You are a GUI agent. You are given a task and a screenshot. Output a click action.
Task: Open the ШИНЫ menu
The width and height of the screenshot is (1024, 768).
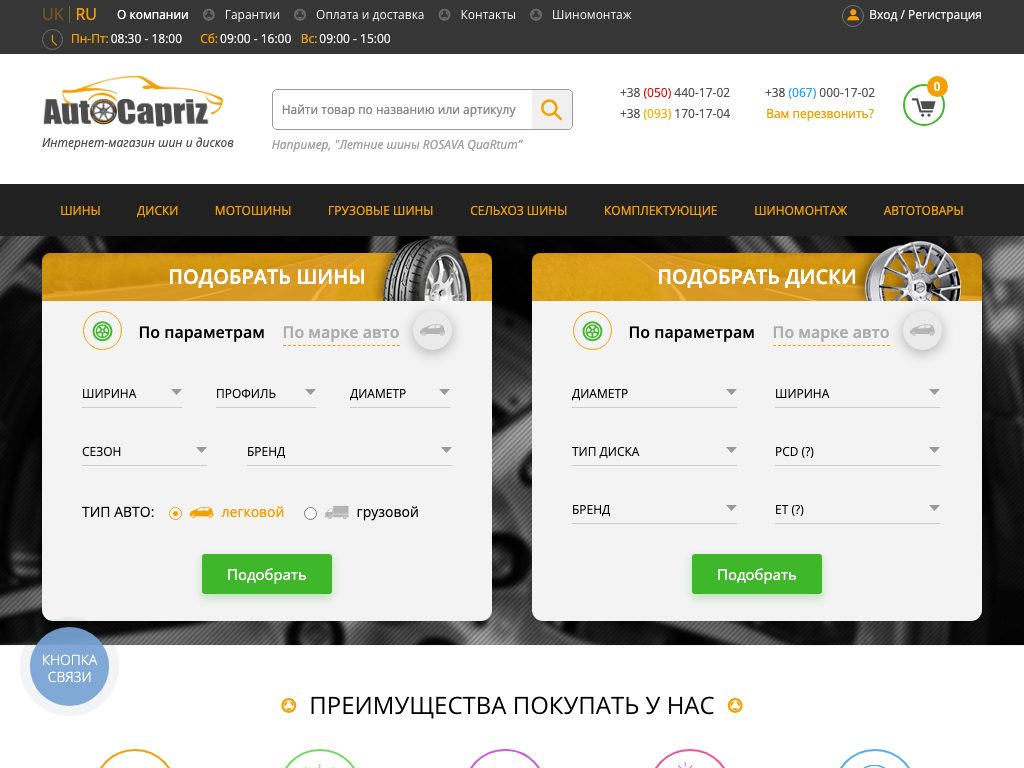pyautogui.click(x=80, y=210)
